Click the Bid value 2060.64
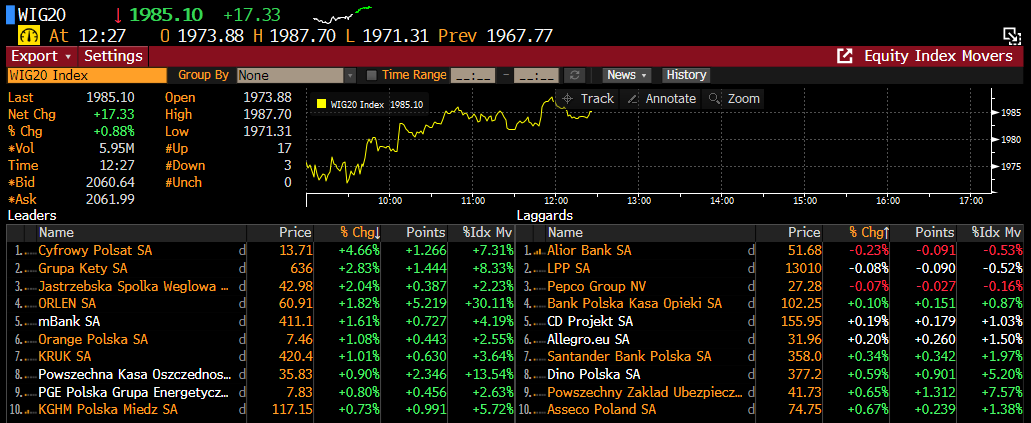Screen dimensions: 1031x423 click(x=110, y=182)
